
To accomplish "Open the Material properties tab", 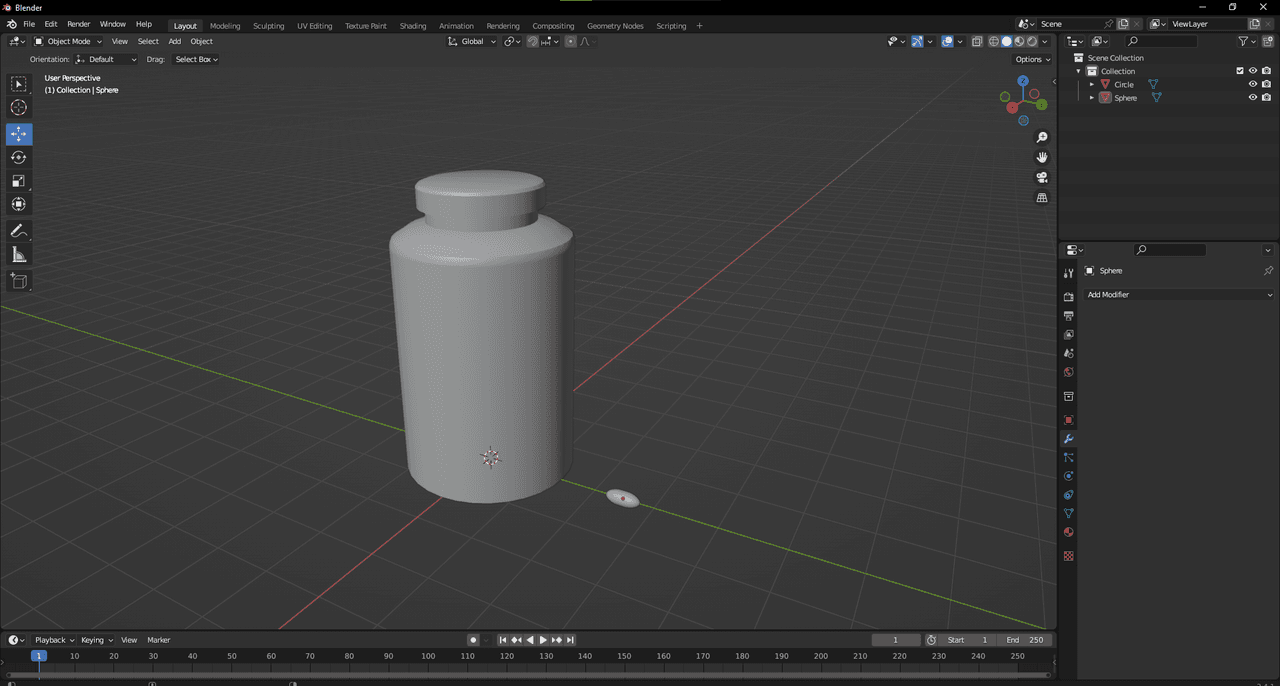I will click(x=1068, y=532).
